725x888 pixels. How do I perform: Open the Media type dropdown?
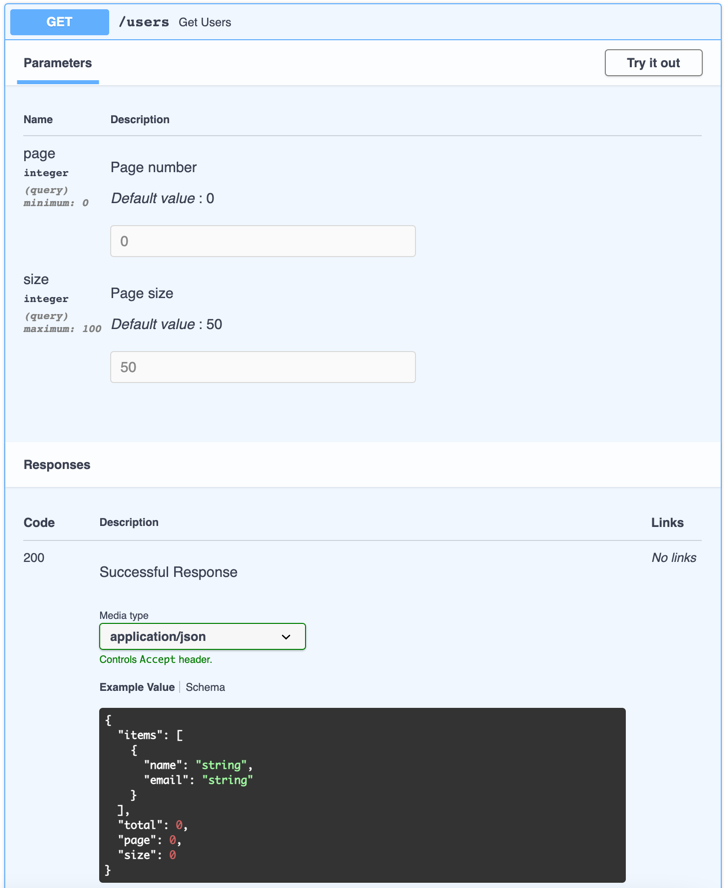coord(202,636)
